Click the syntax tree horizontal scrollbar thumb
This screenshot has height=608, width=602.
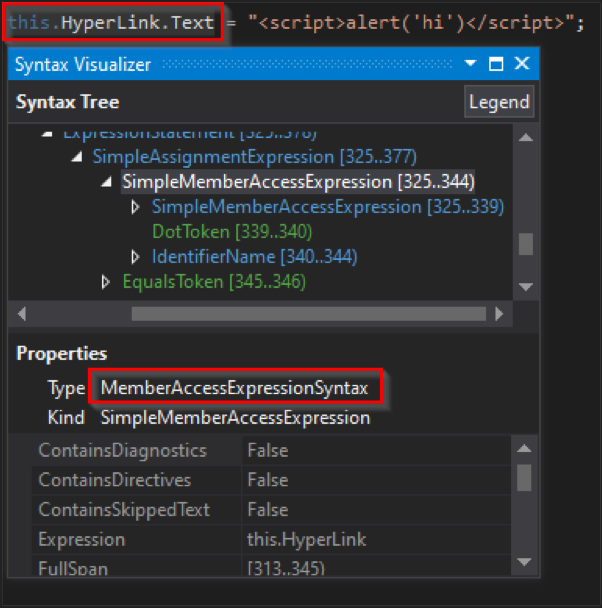tap(300, 313)
